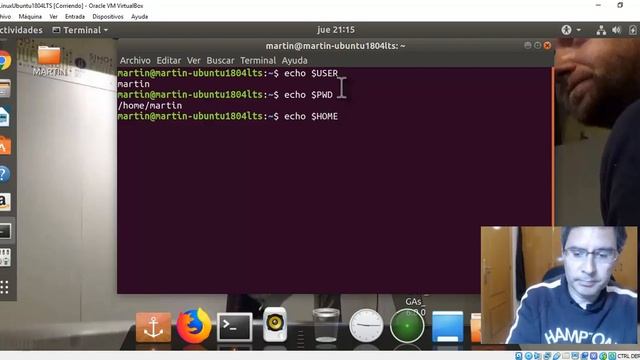This screenshot has width=640, height=360.
Task: Open Files manager in the Ubuntu dock
Action: tap(4, 89)
